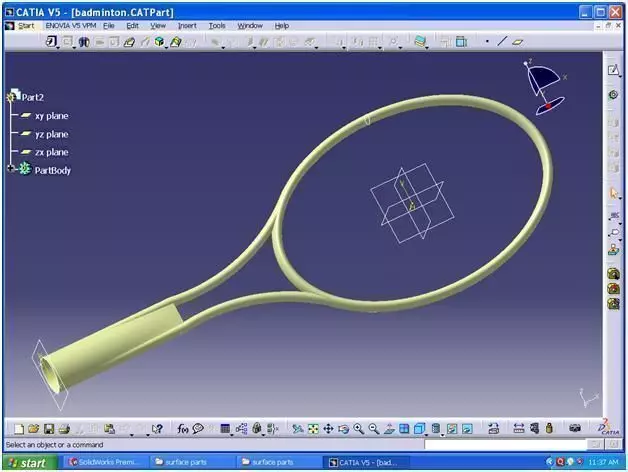Click the Zoom In magnifier
628x472 pixels.
[x=358, y=429]
